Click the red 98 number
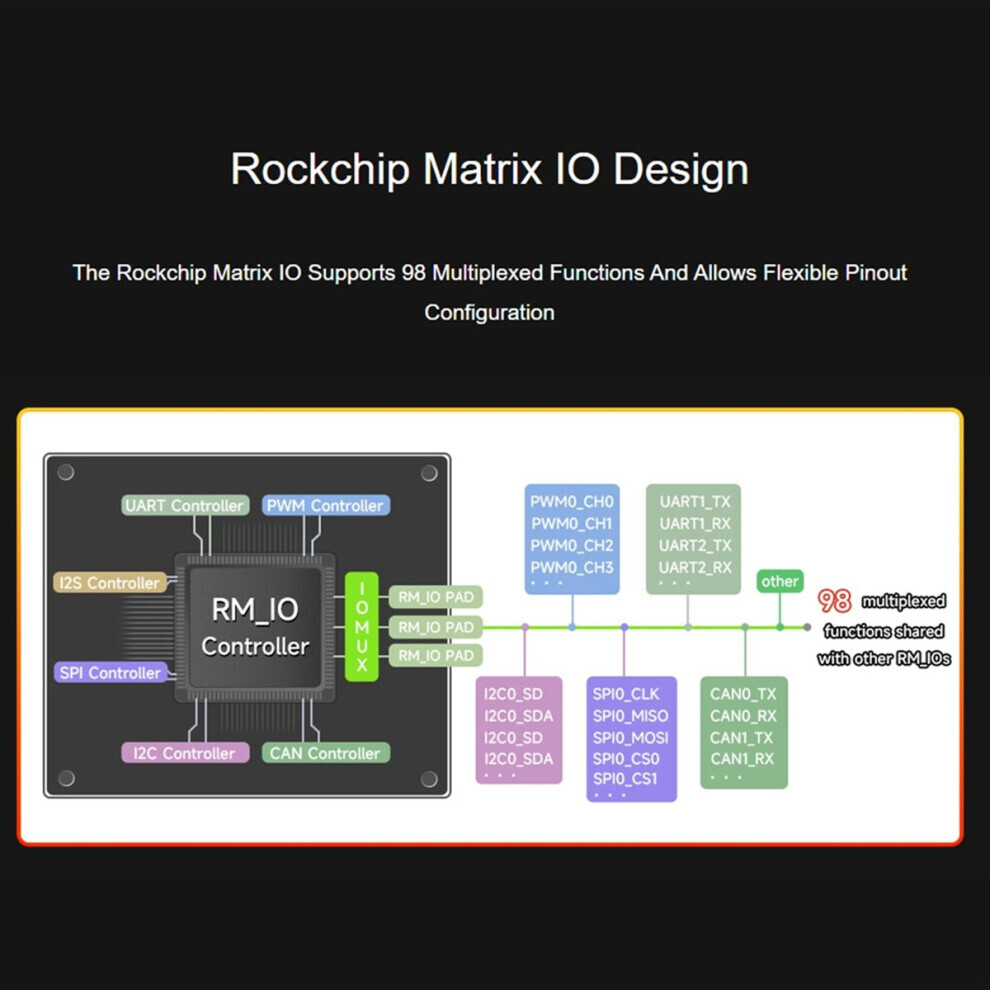This screenshot has width=990, height=990. (x=834, y=601)
